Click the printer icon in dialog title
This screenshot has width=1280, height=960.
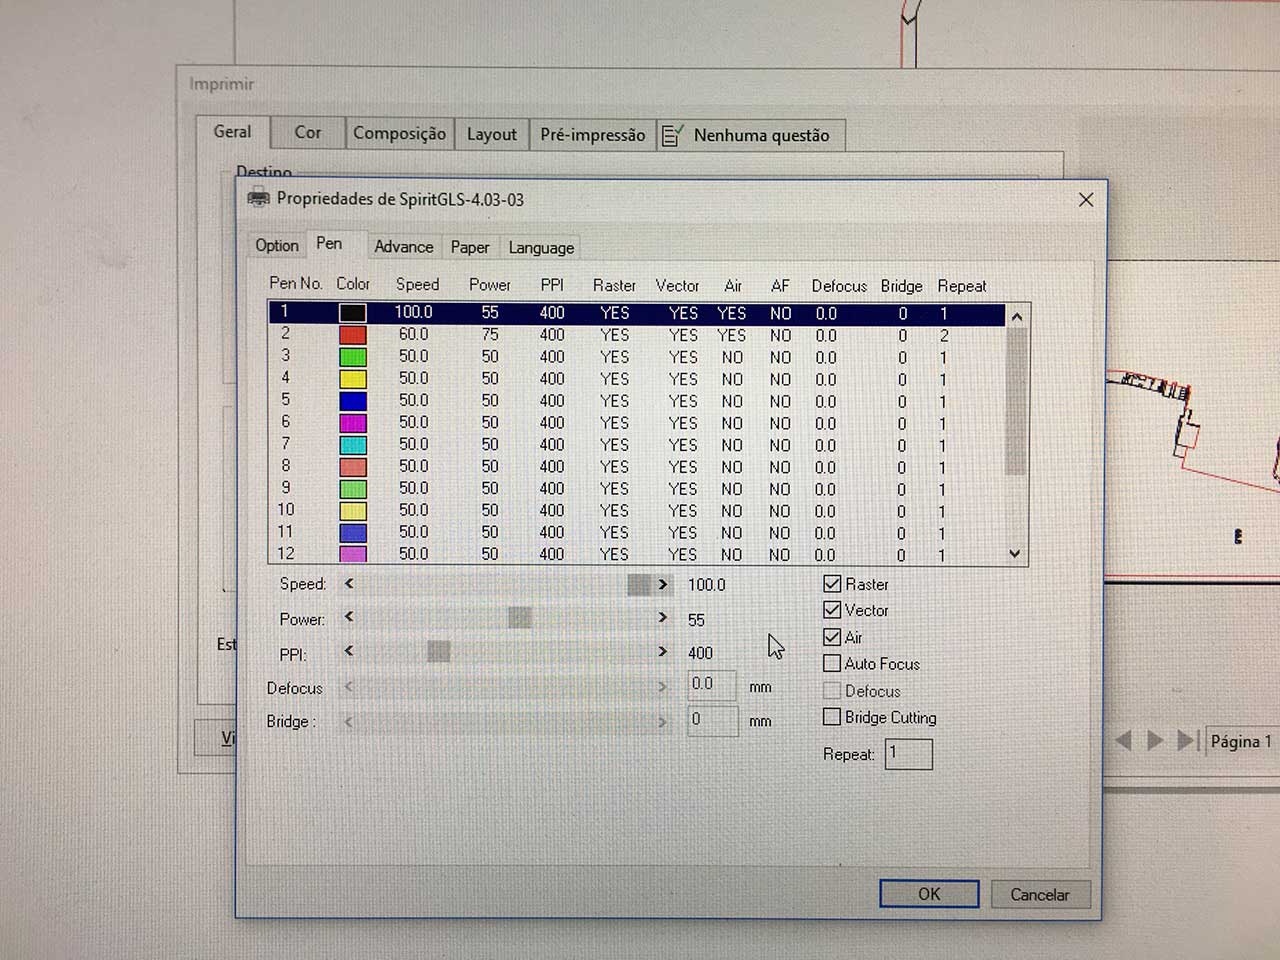click(258, 198)
